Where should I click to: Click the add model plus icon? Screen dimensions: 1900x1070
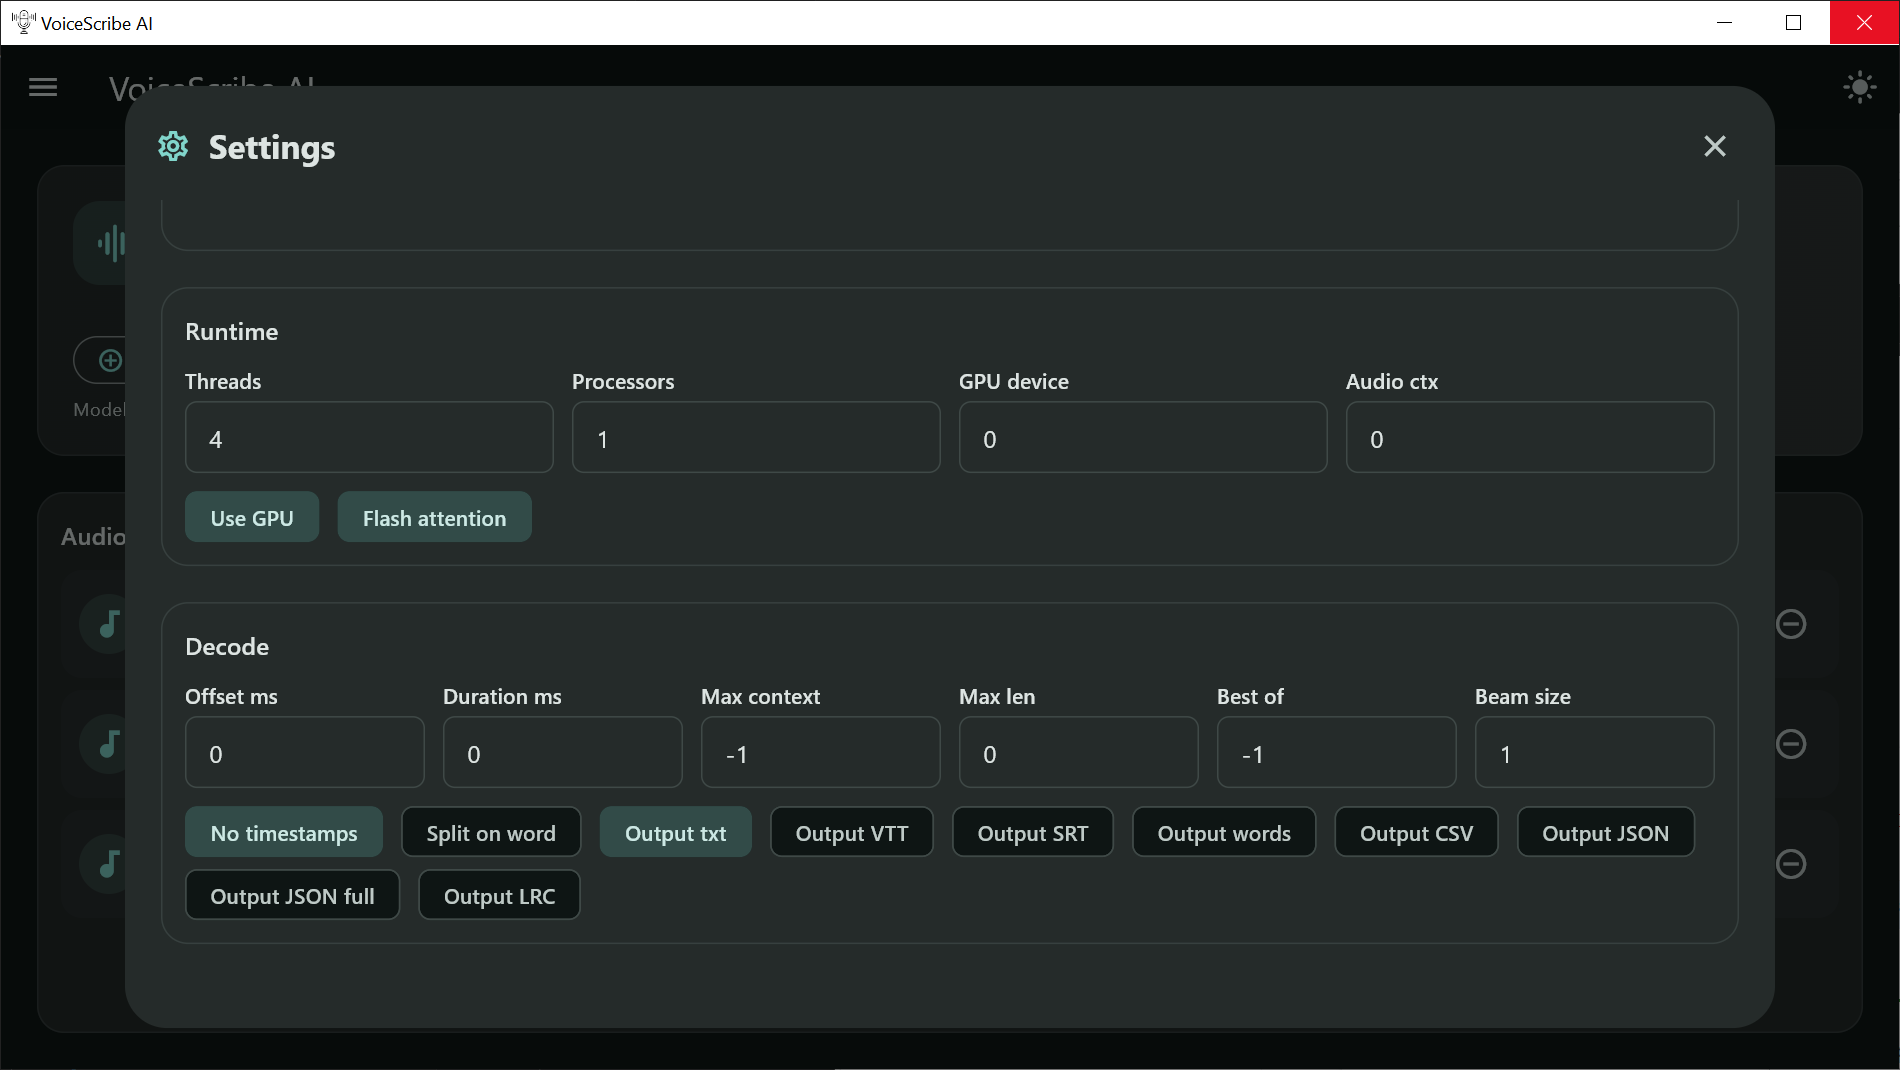click(x=110, y=360)
